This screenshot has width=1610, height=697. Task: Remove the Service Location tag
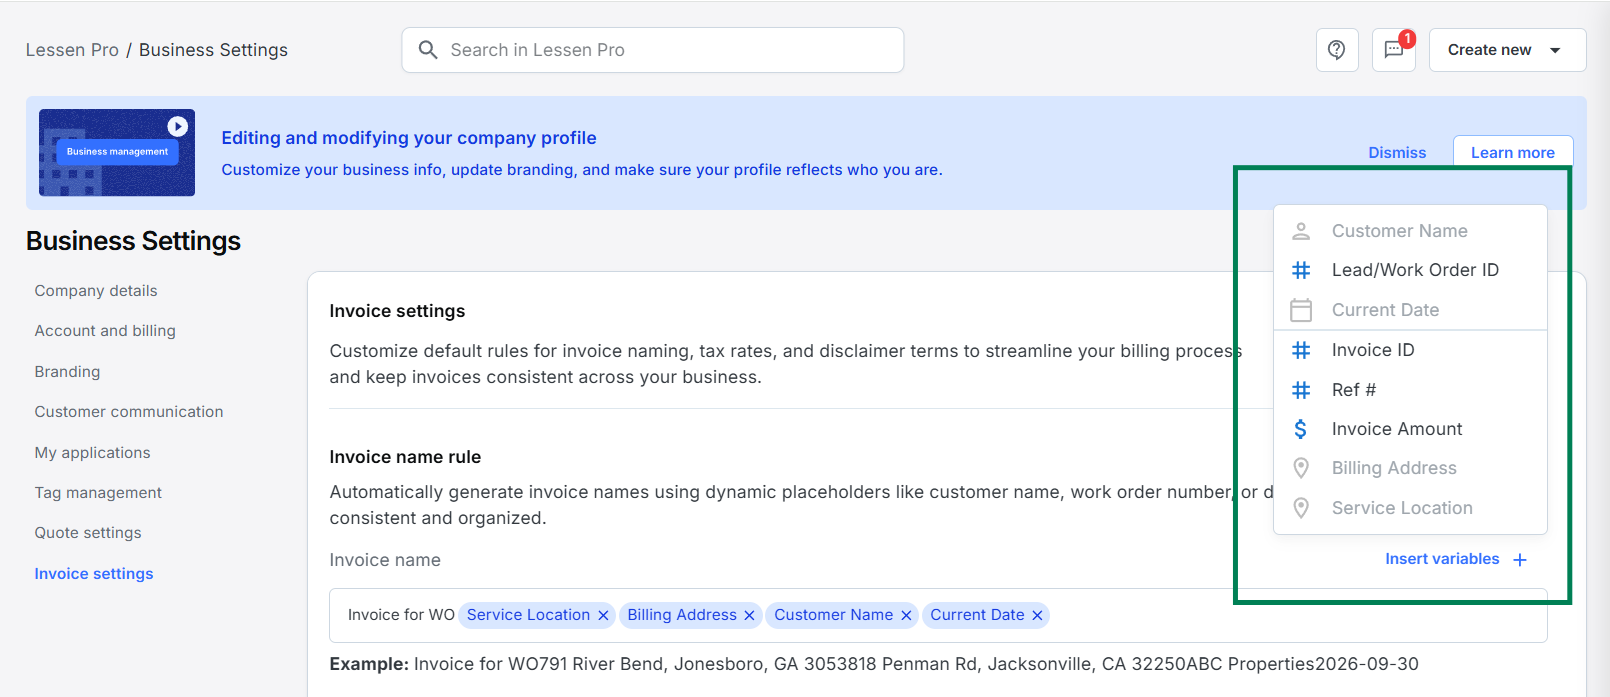(603, 616)
